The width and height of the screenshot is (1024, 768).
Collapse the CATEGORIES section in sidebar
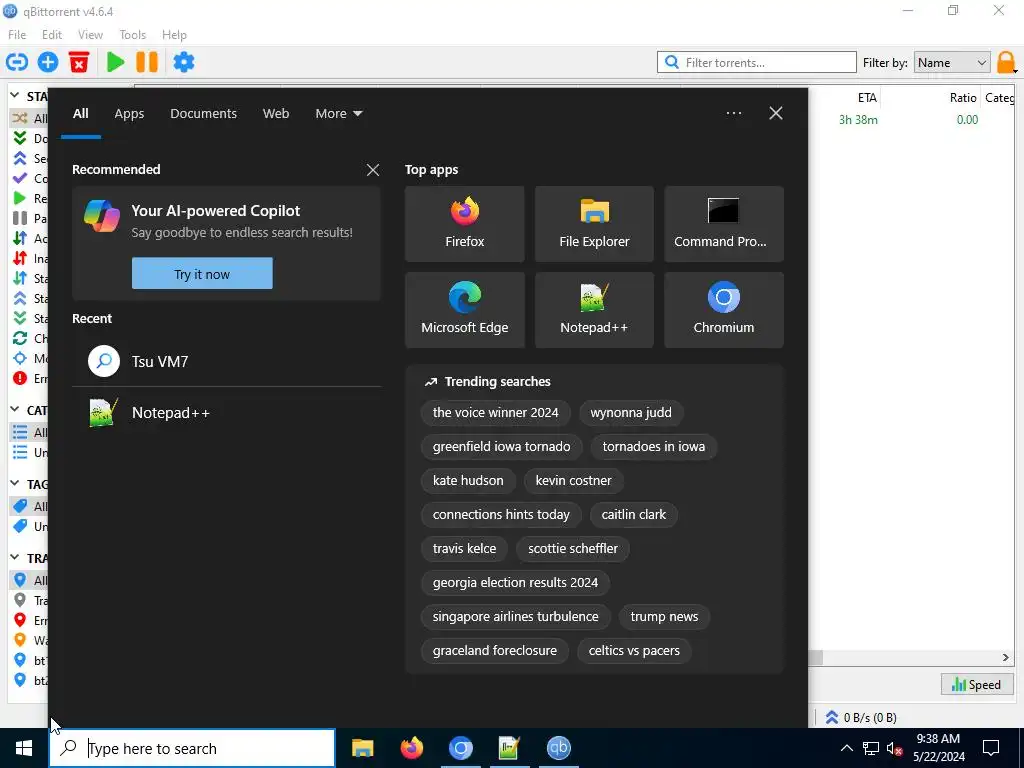[x=15, y=409]
